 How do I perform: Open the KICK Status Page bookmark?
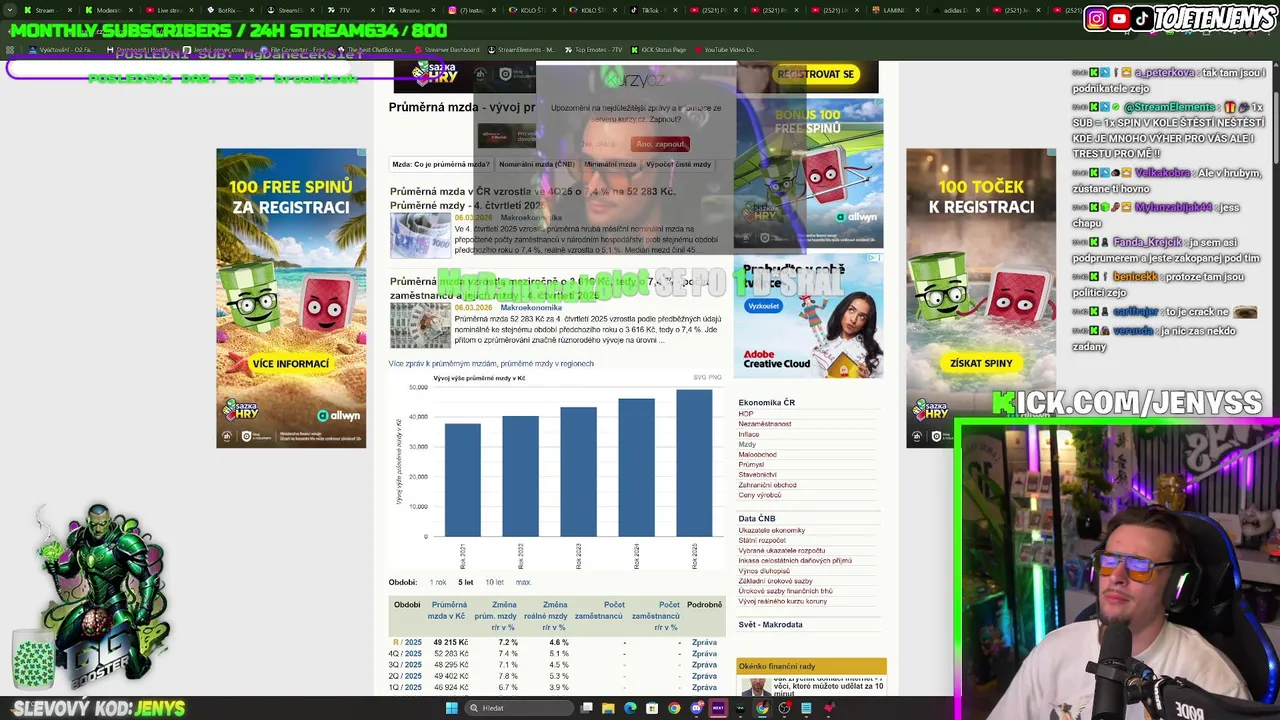[658, 50]
